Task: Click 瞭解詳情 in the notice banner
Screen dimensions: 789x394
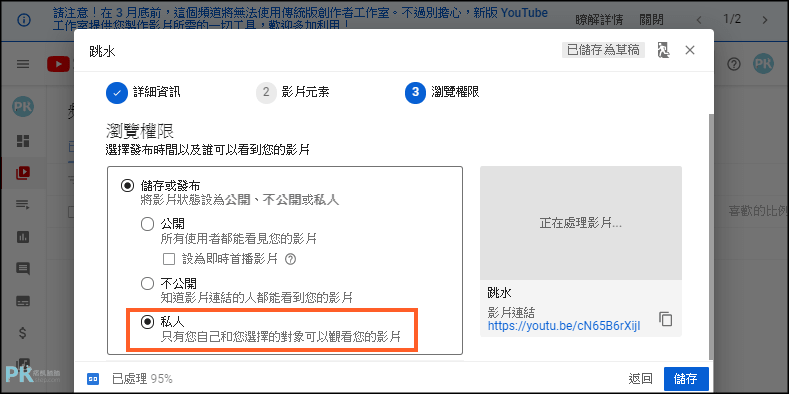Action: pyautogui.click(x=599, y=20)
